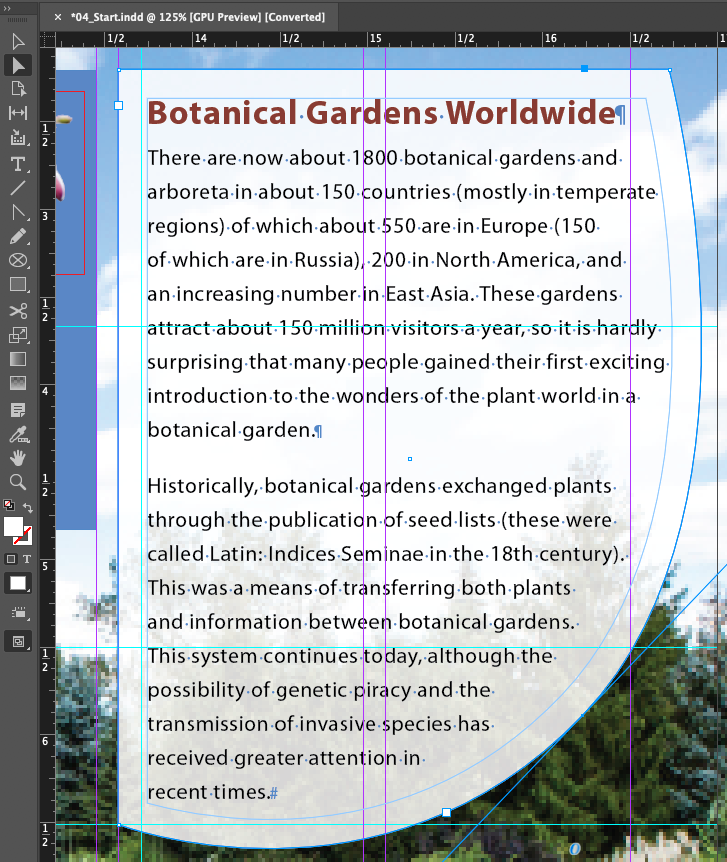The image size is (727, 862).
Task: Click the selected top anchor point of the frame
Action: tap(585, 69)
